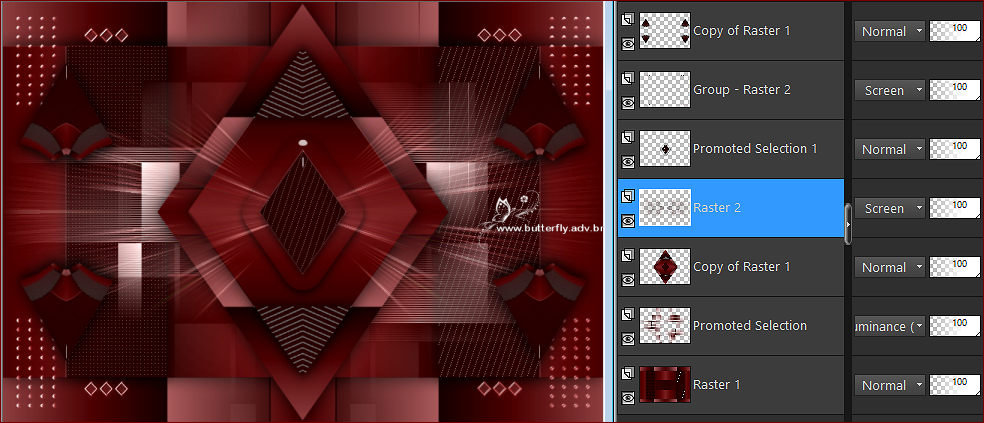
Task: Click opacity slider of Raster 1 layer
Action: tap(955, 385)
